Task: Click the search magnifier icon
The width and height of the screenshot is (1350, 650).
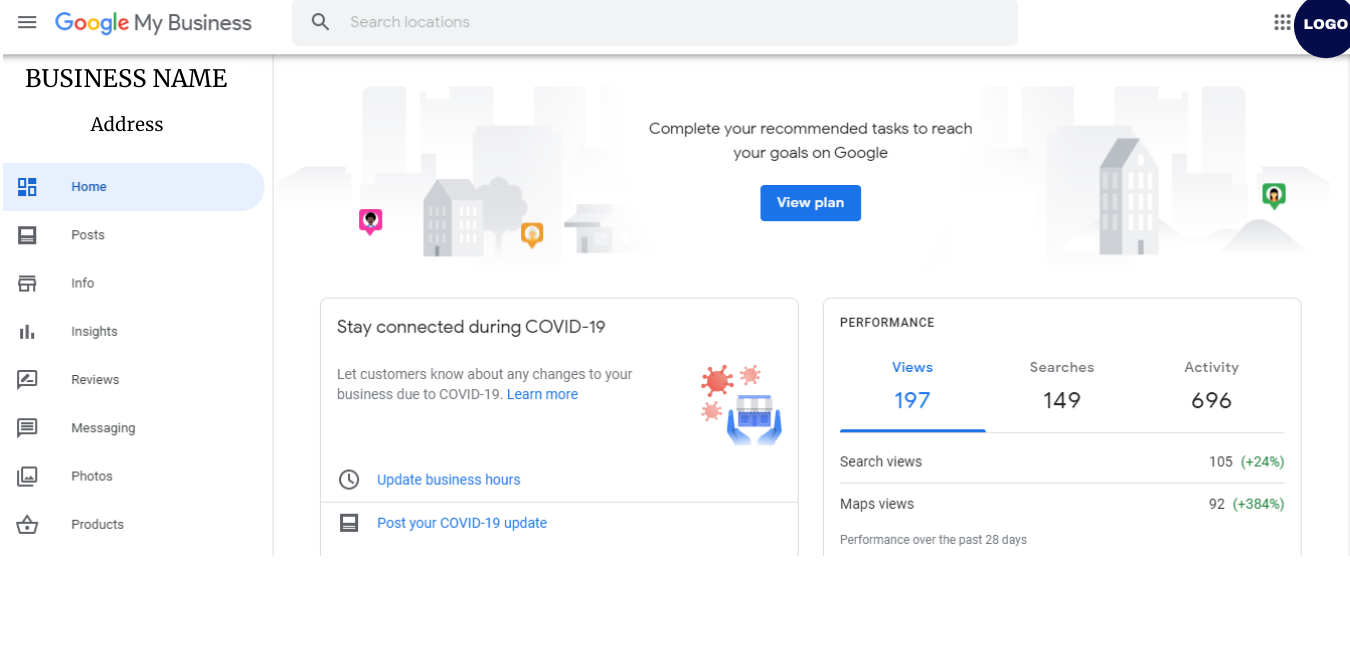Action: coord(320,21)
